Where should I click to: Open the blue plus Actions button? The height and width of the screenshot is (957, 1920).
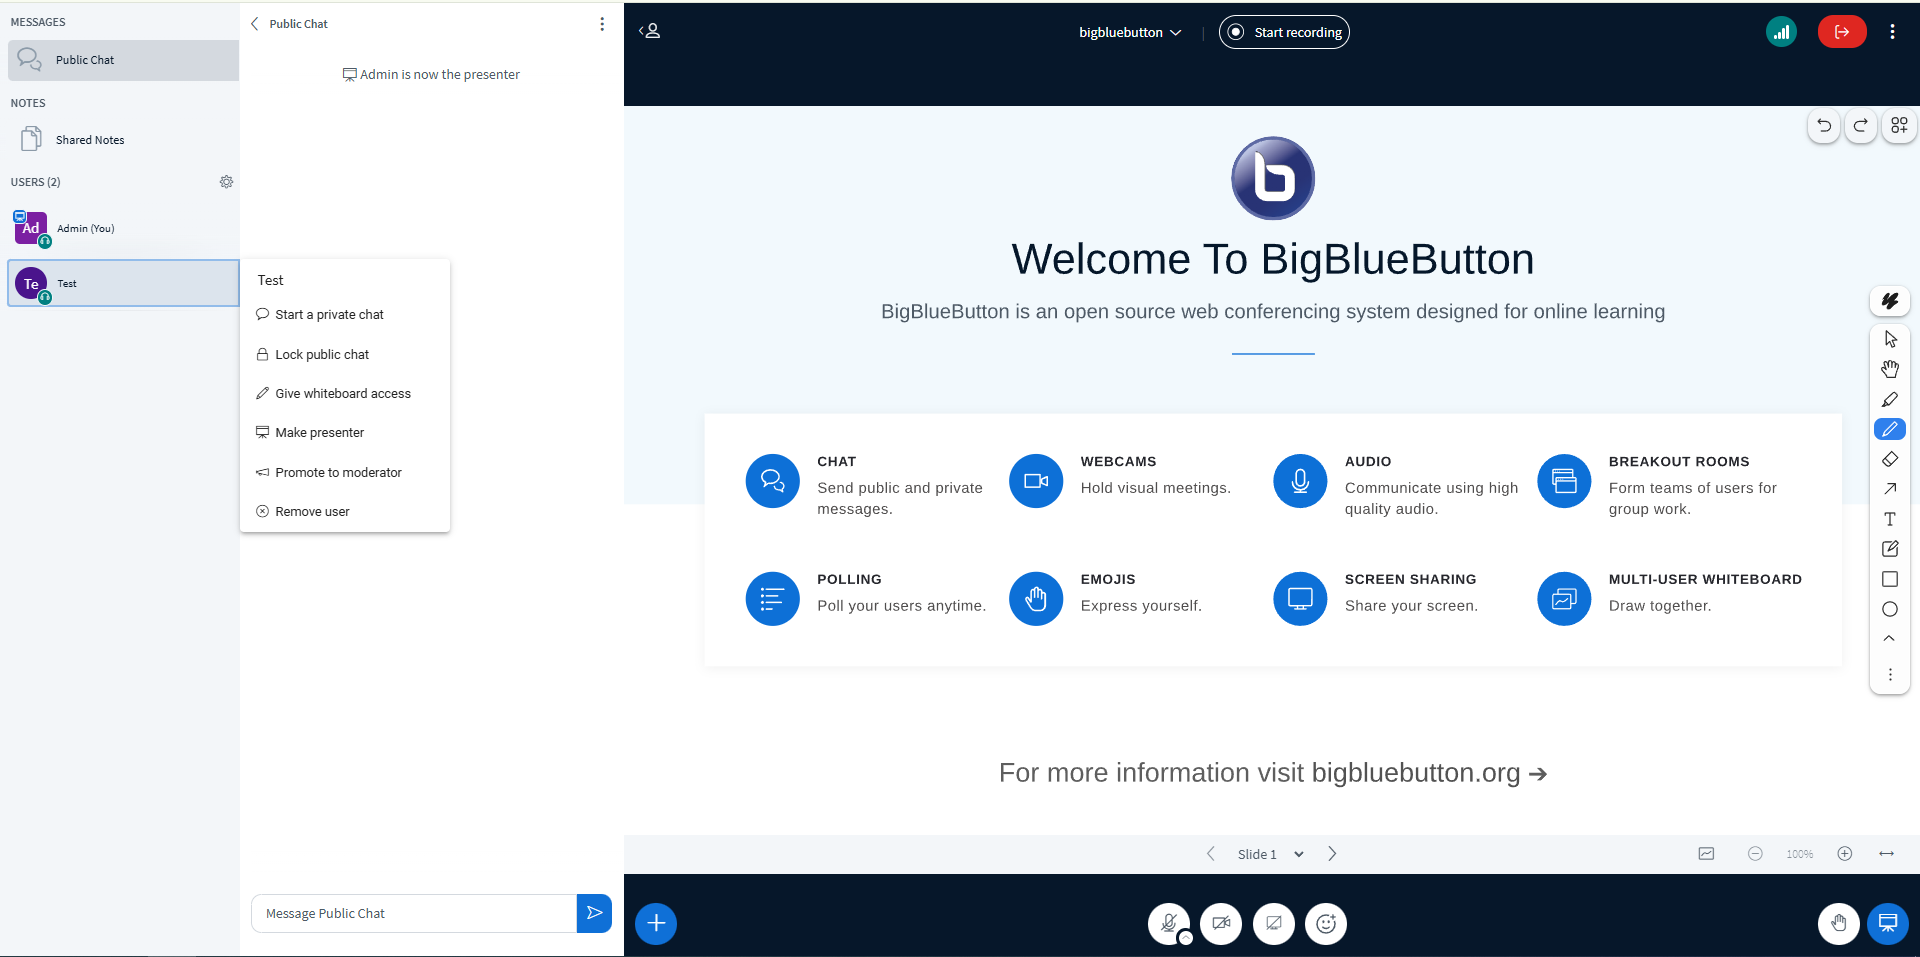[656, 923]
